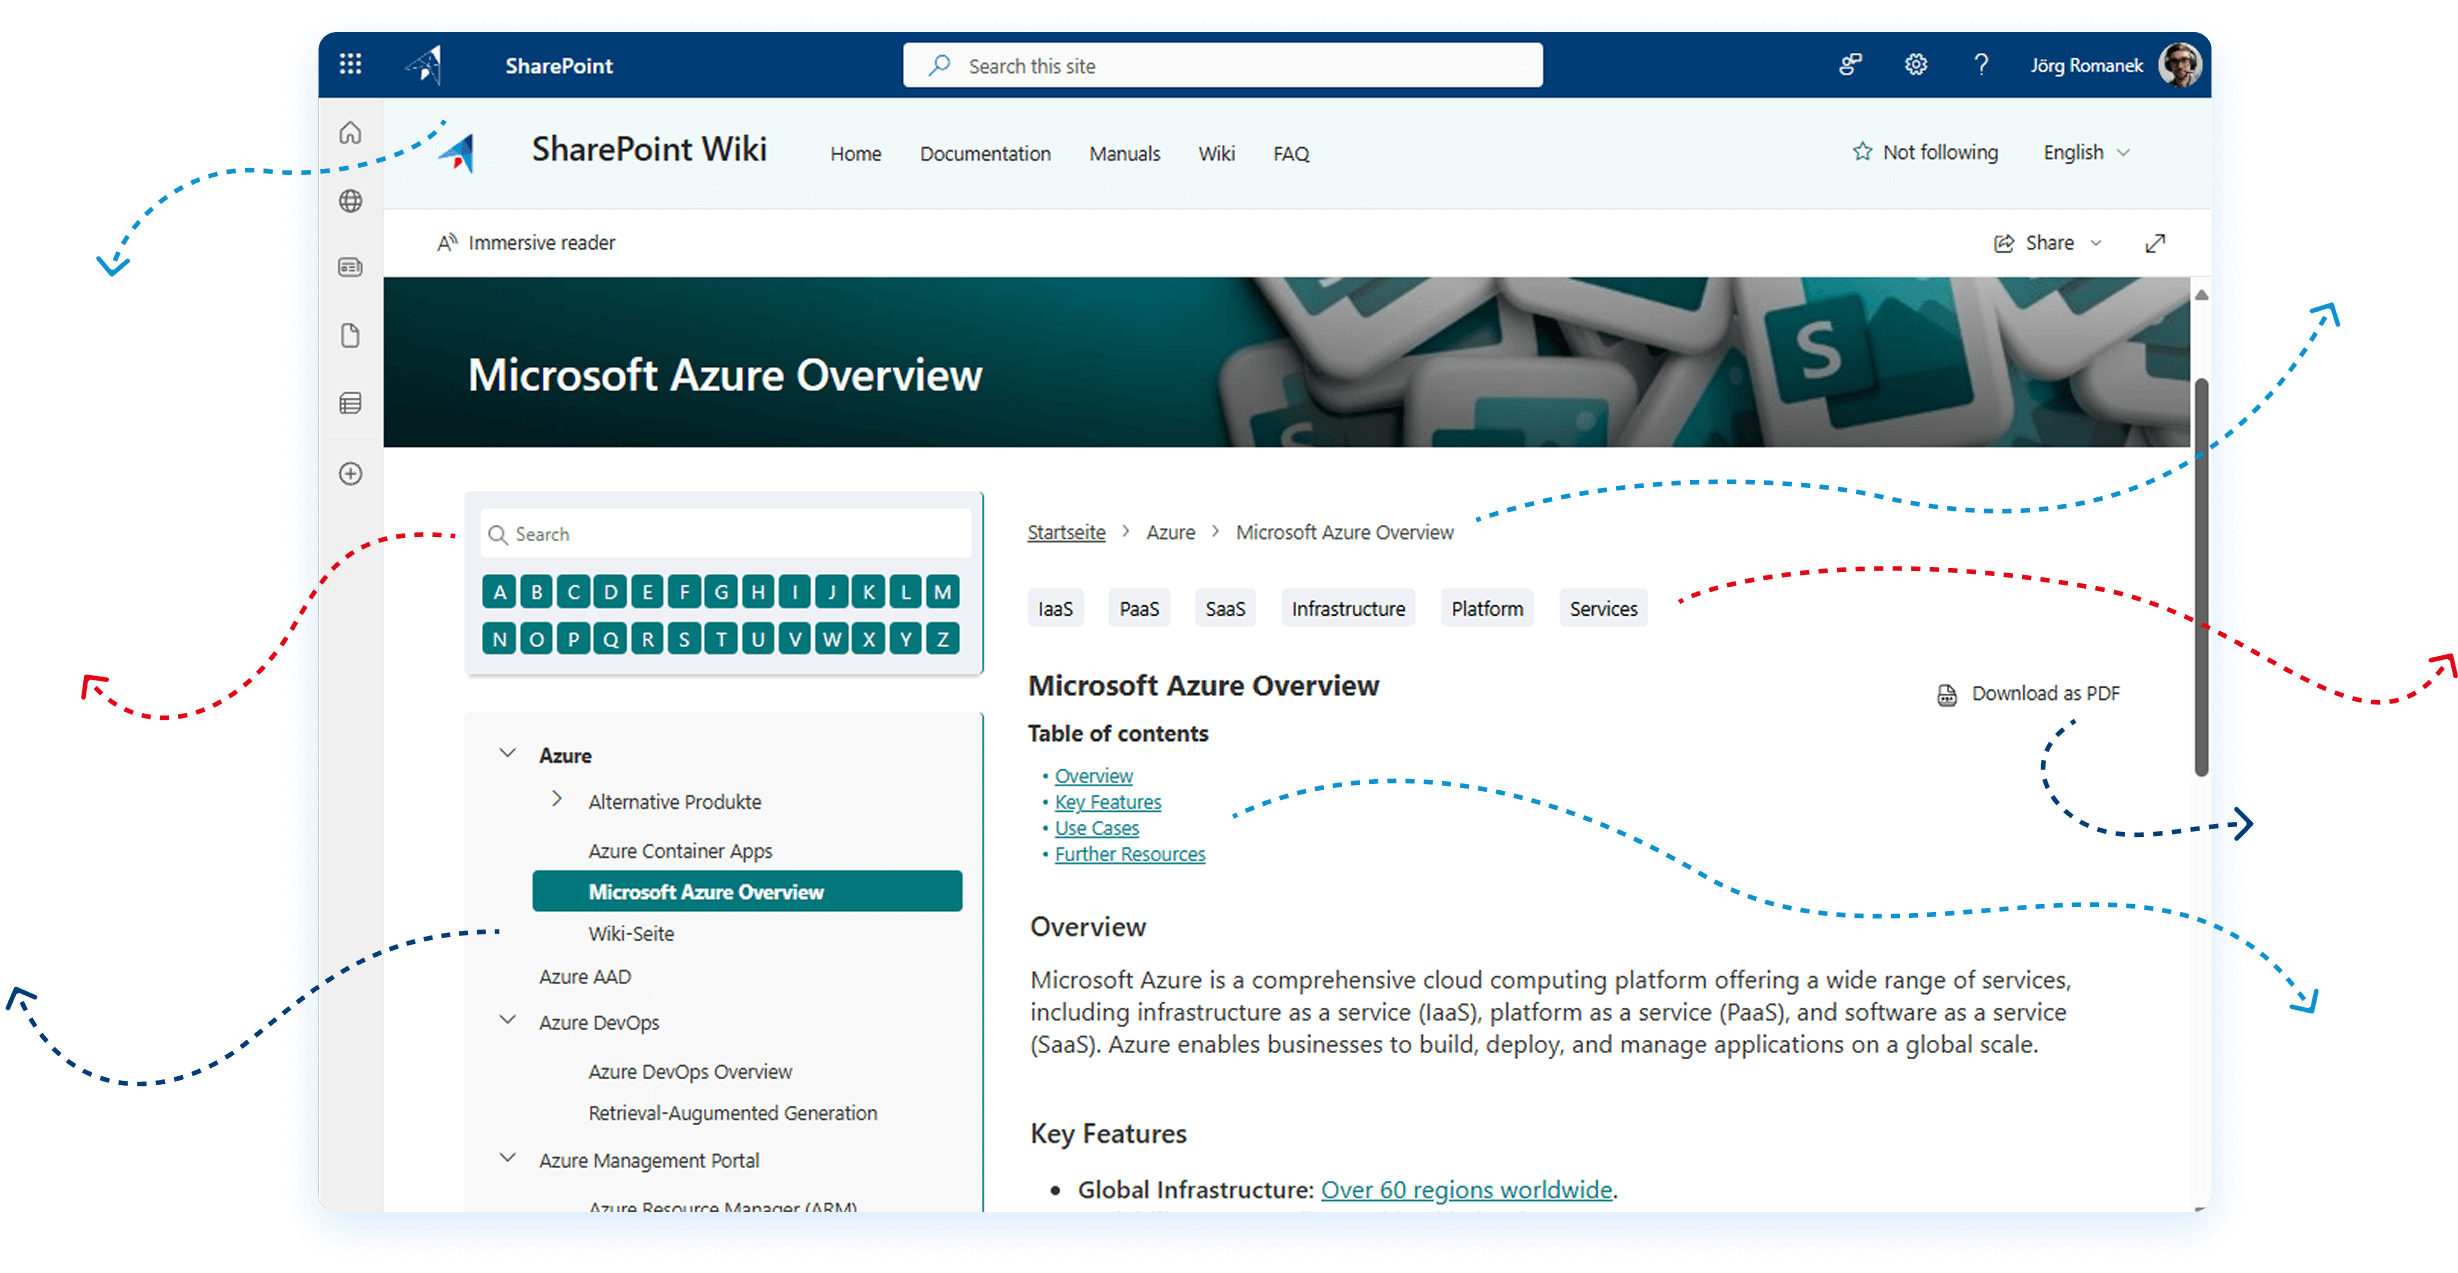
Task: Click the expand to full-screen arrow icon
Action: (2155, 243)
